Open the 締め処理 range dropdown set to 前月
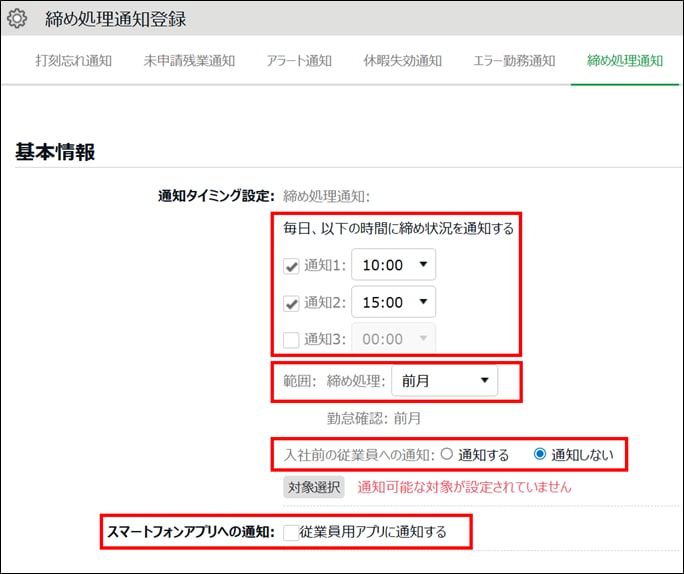This screenshot has height=574, width=684. 444,380
